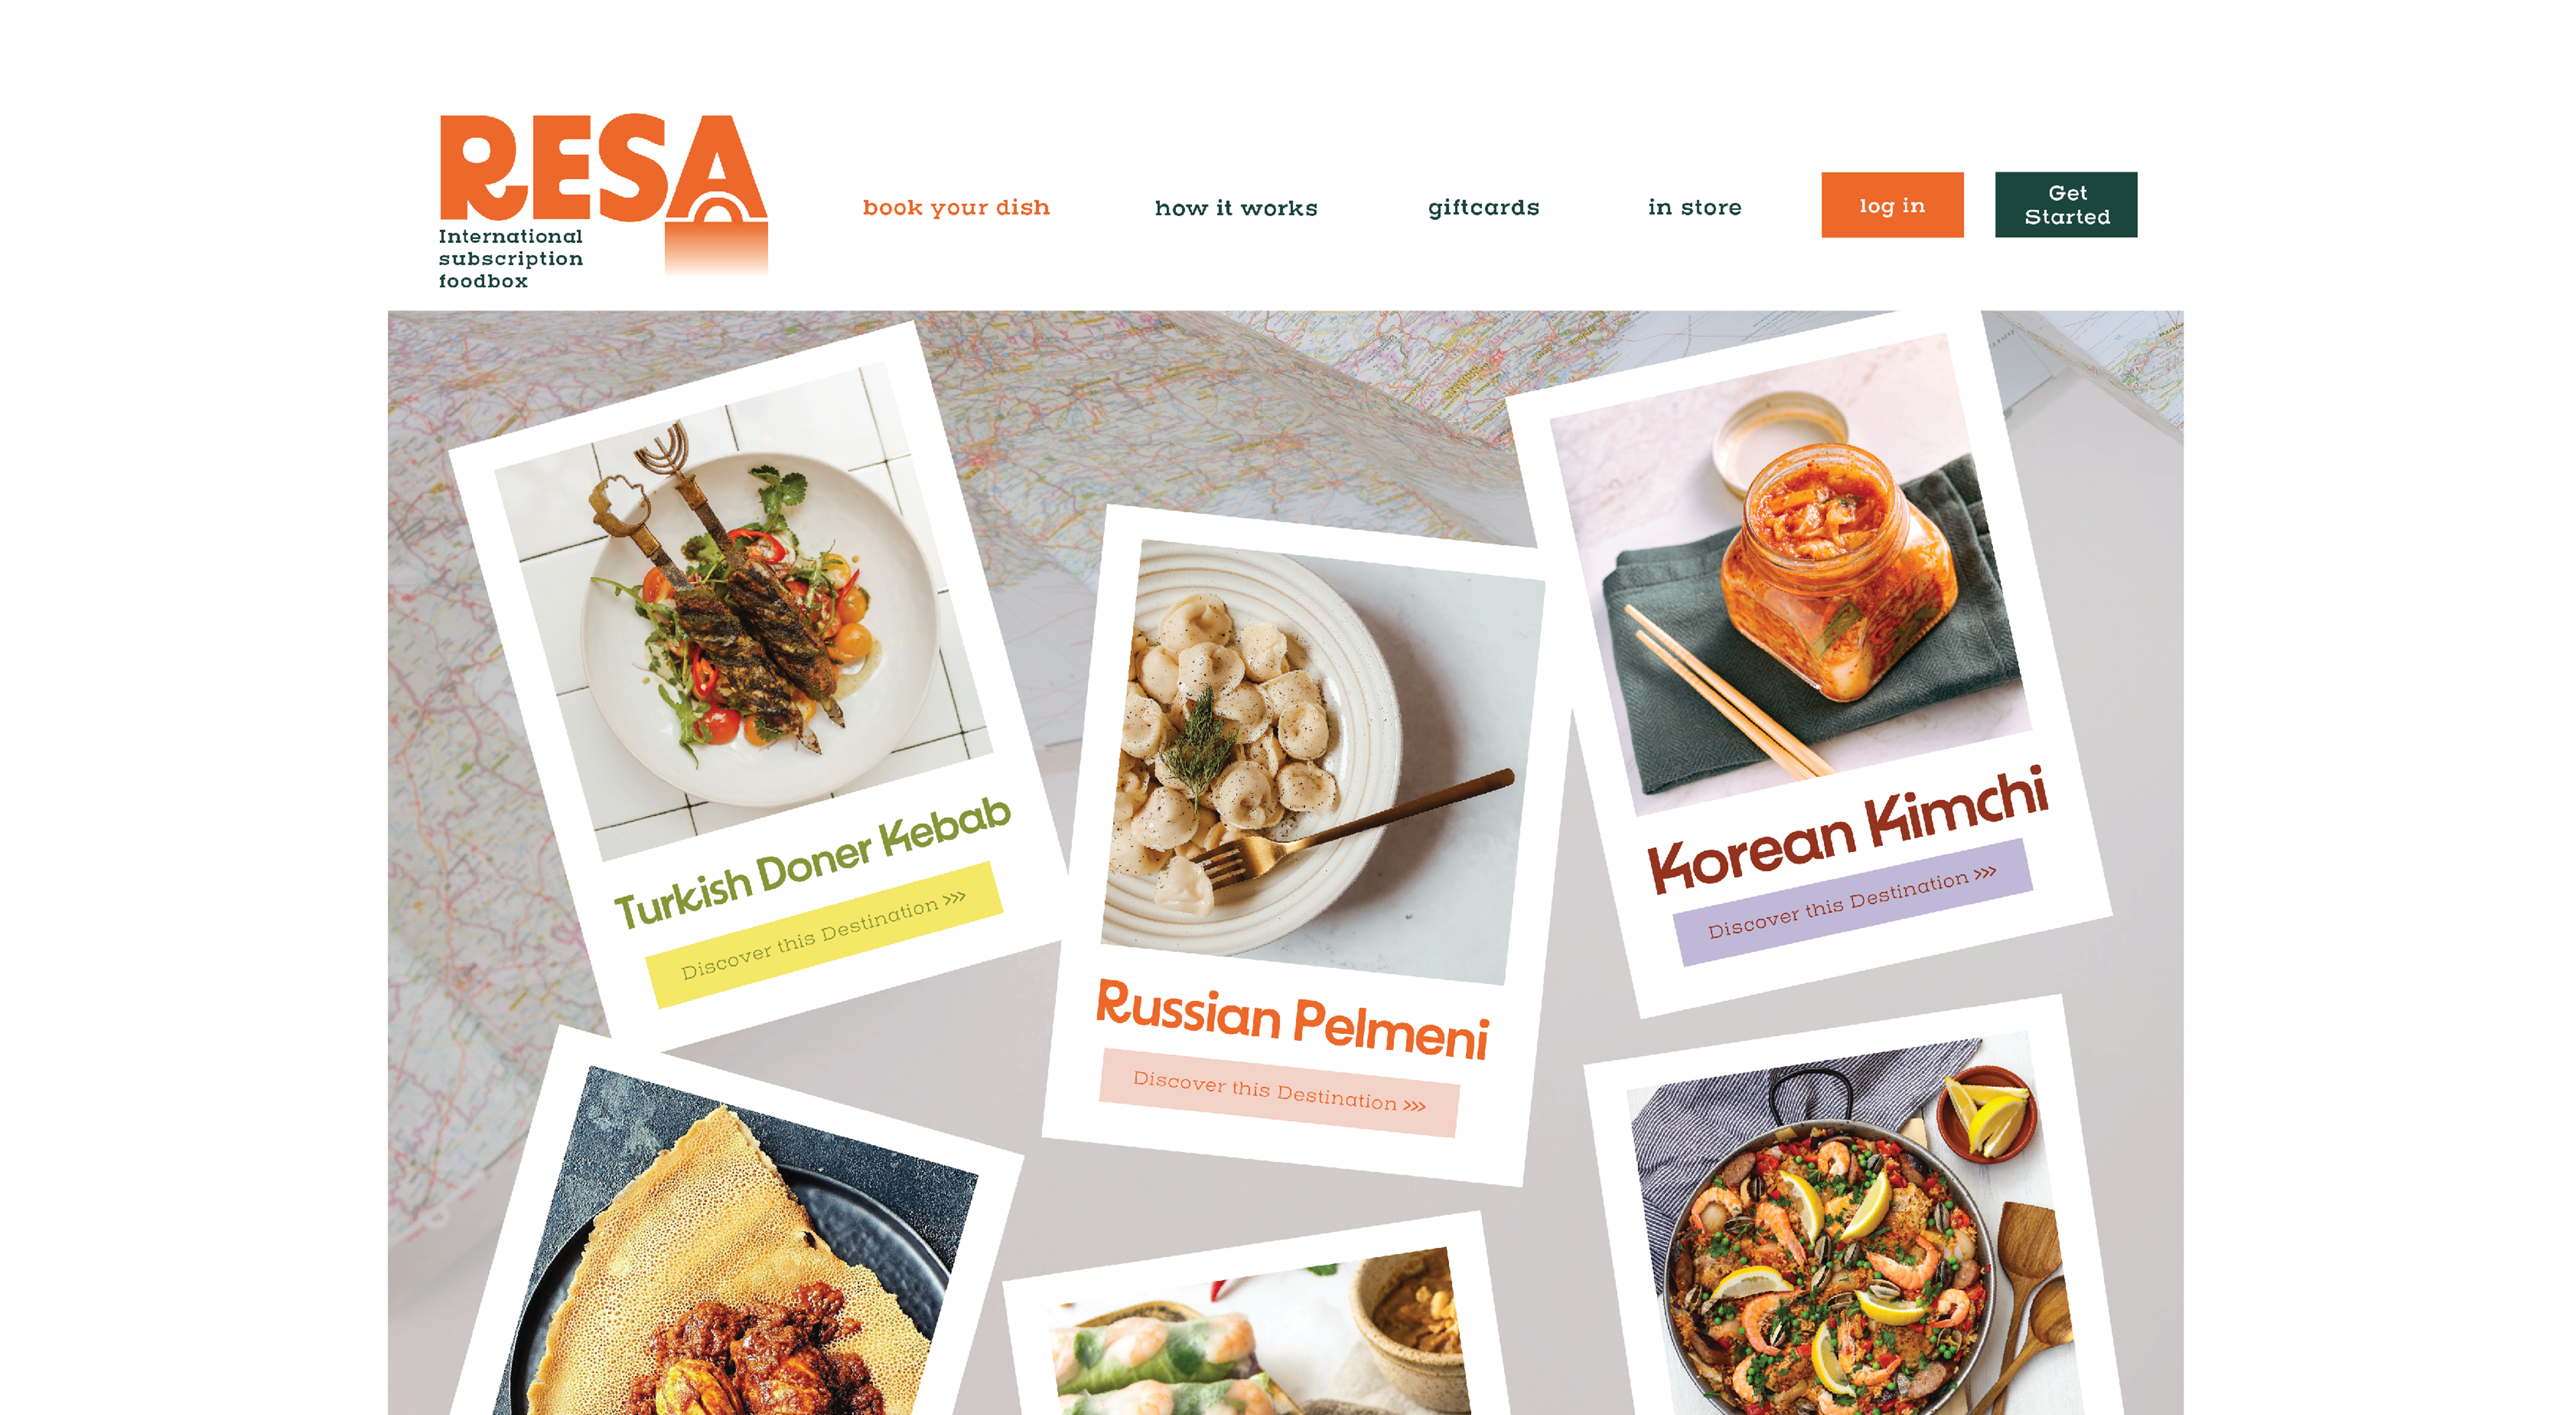
Task: Discover the Turkish Doner Kebab destination
Action: pos(824,935)
